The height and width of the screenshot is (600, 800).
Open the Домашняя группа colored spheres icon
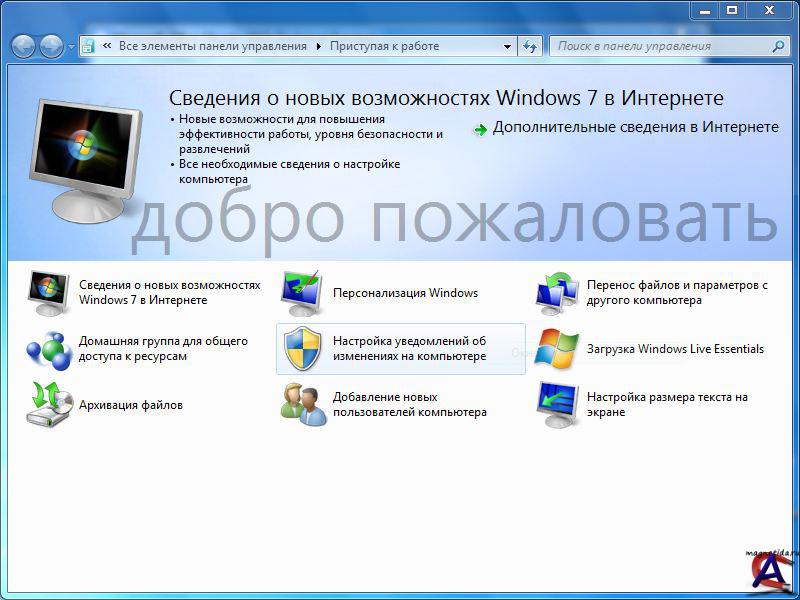pyautogui.click(x=48, y=349)
